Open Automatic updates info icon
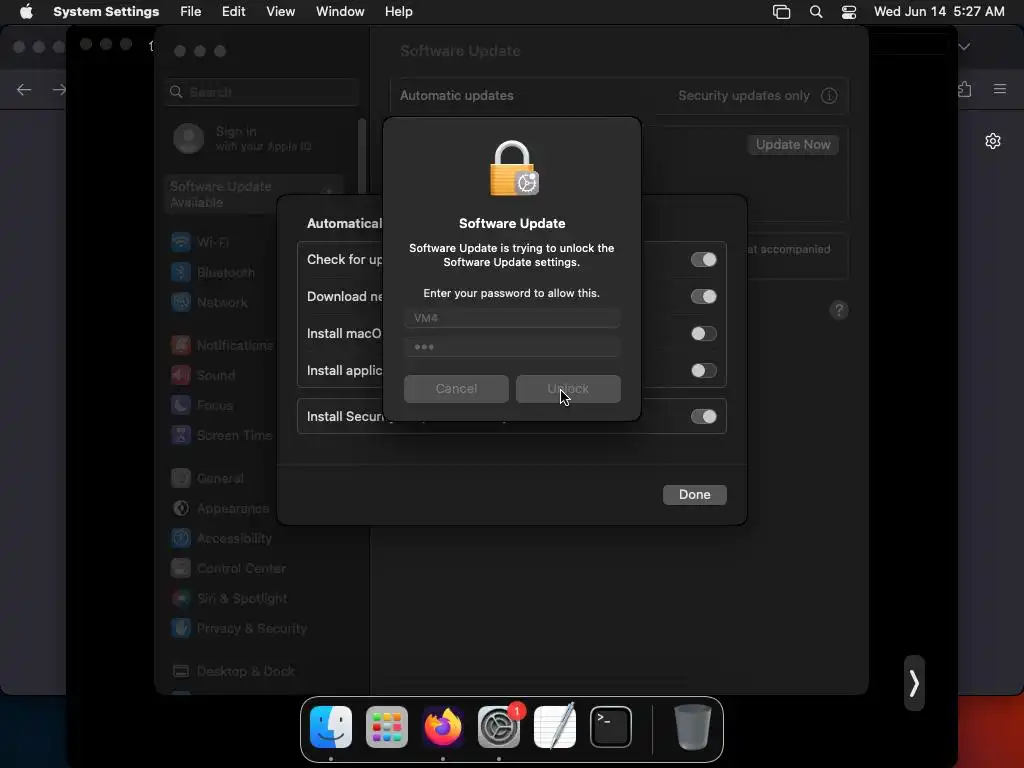This screenshot has height=768, width=1024. click(x=829, y=96)
